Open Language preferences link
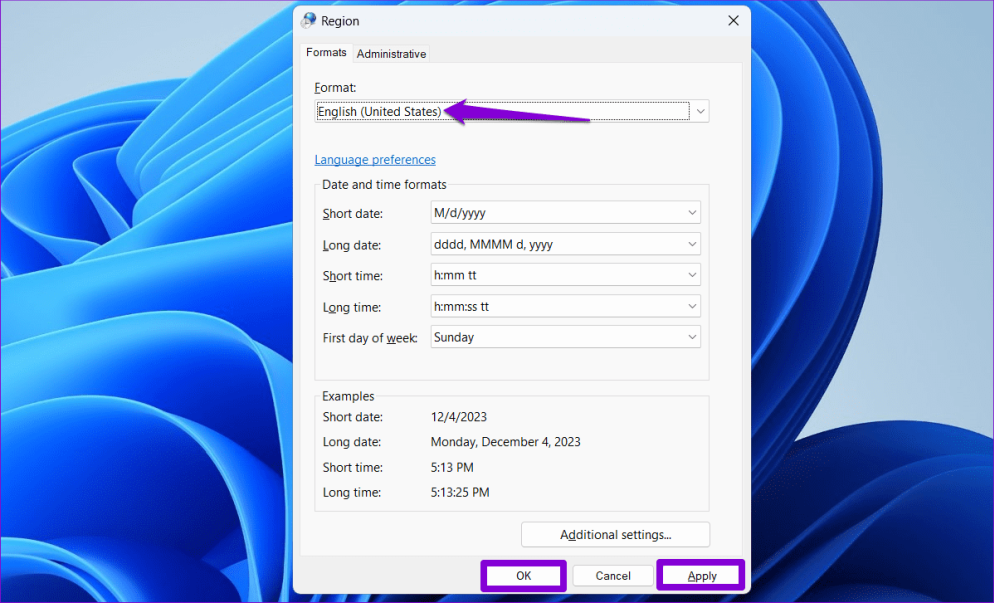Image resolution: width=994 pixels, height=603 pixels. click(375, 159)
